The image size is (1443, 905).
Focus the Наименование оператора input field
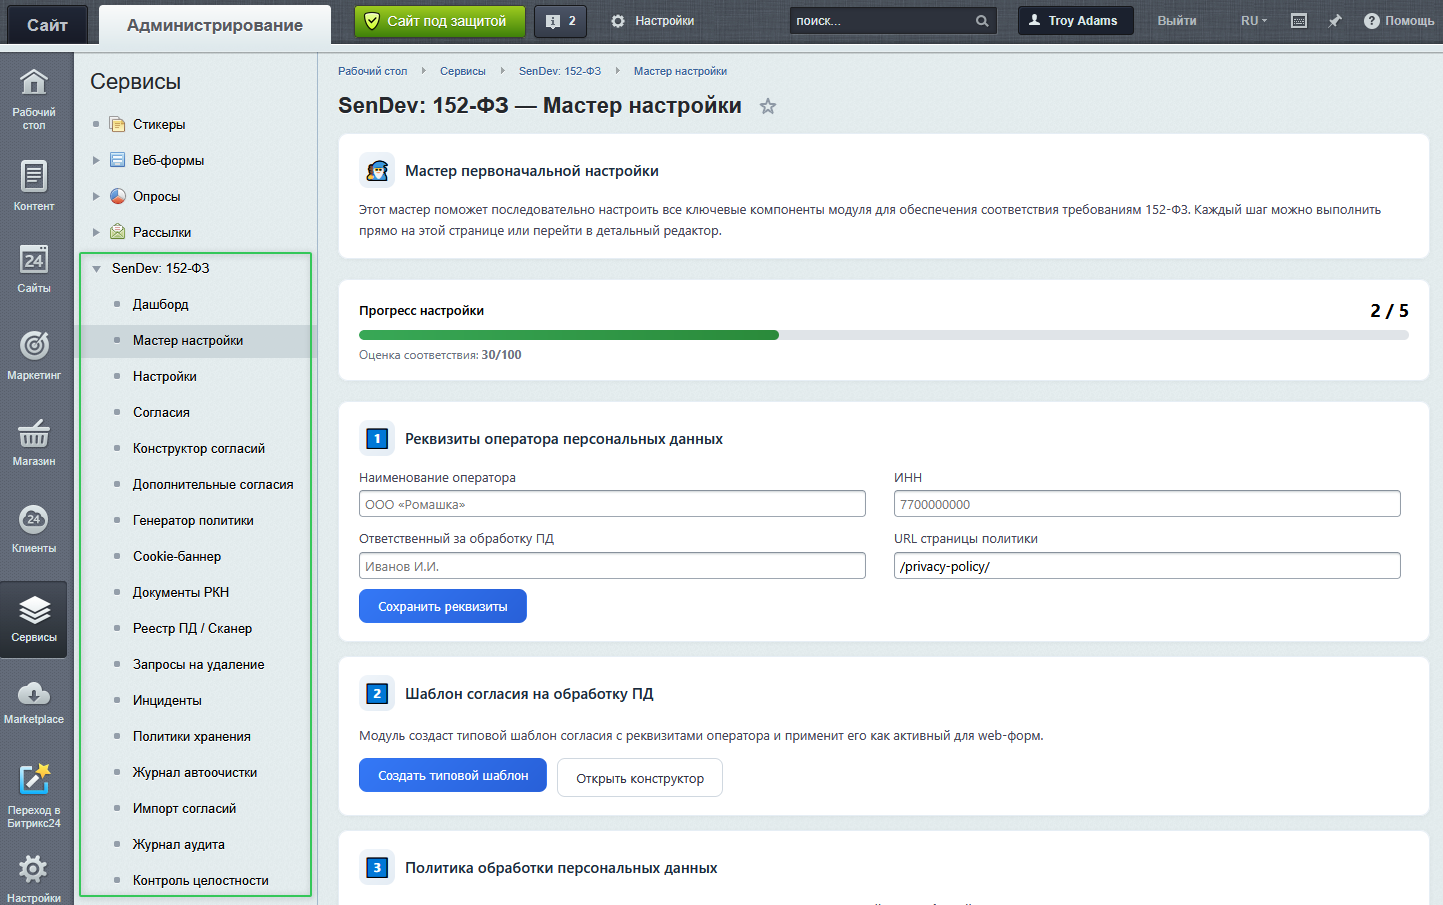(612, 504)
